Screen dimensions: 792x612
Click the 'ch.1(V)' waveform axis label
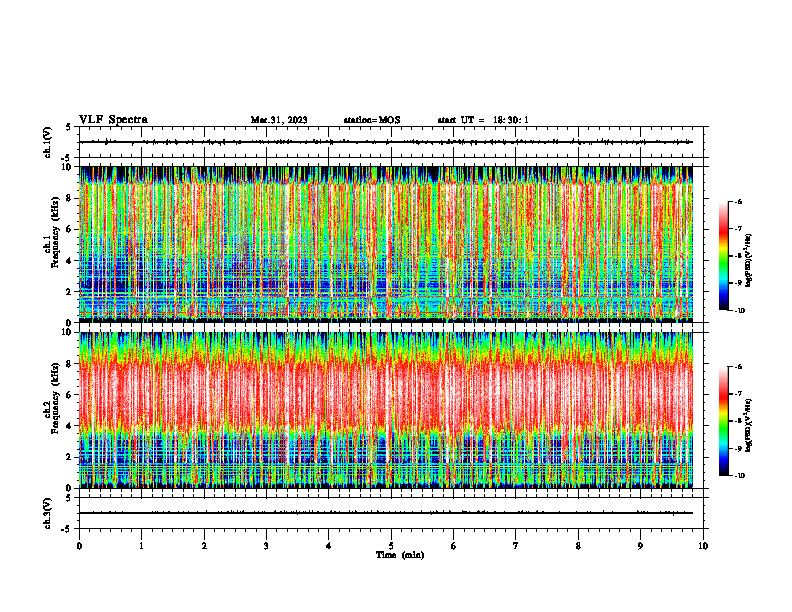tap(48, 142)
